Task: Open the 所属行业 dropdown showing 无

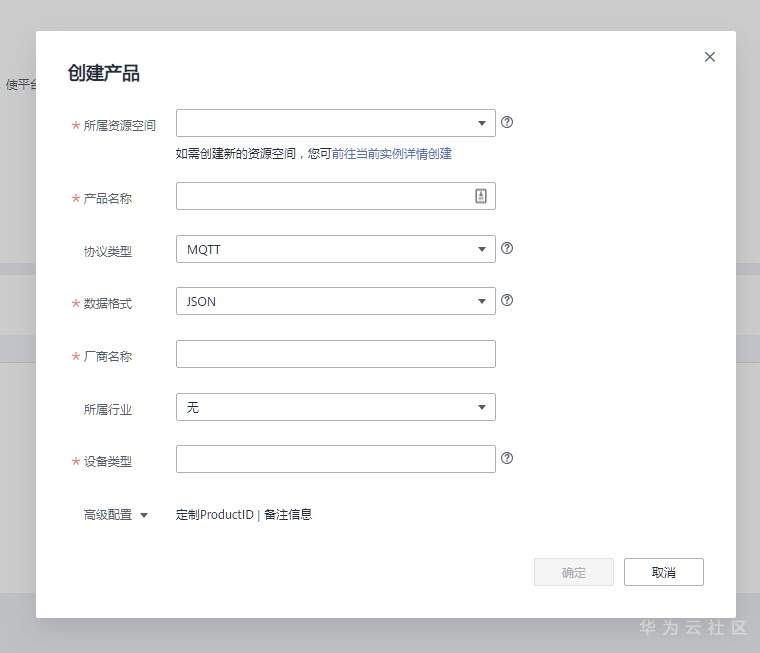Action: (x=336, y=407)
